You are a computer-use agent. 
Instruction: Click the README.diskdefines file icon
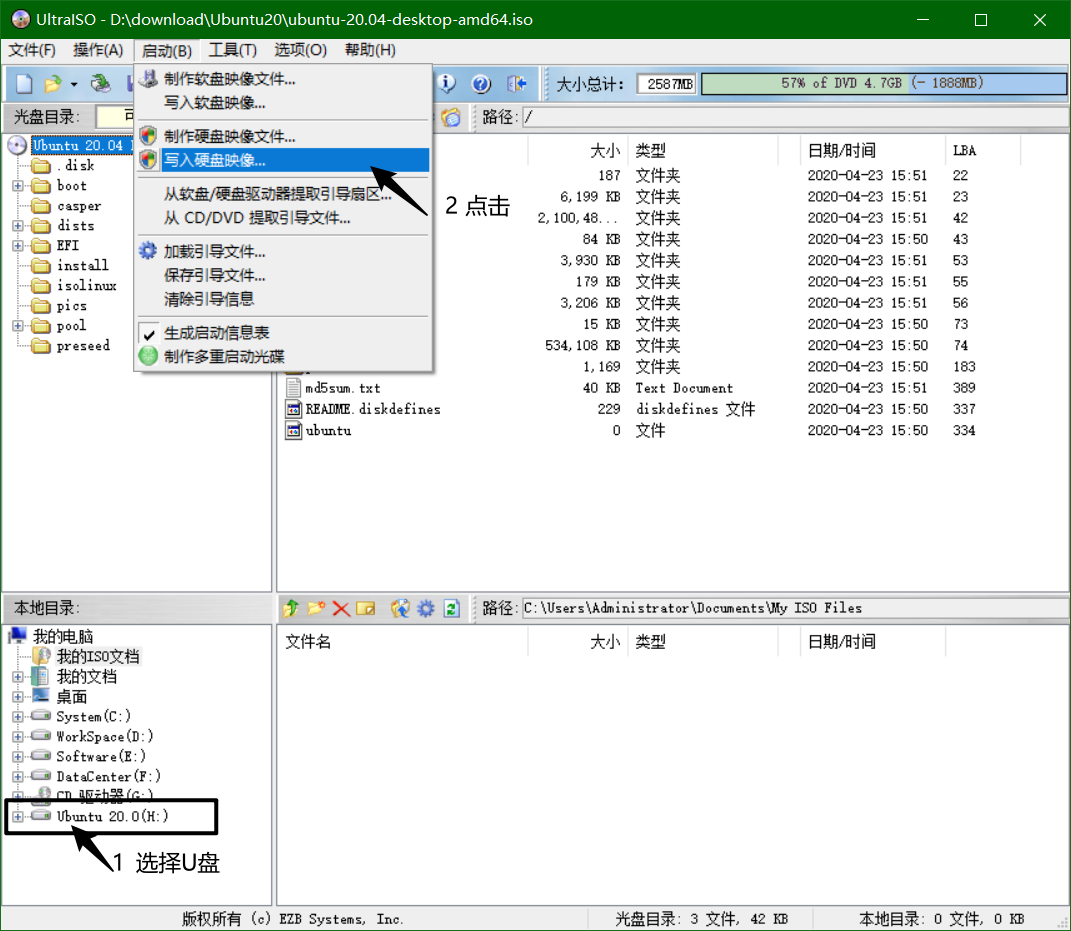[294, 409]
